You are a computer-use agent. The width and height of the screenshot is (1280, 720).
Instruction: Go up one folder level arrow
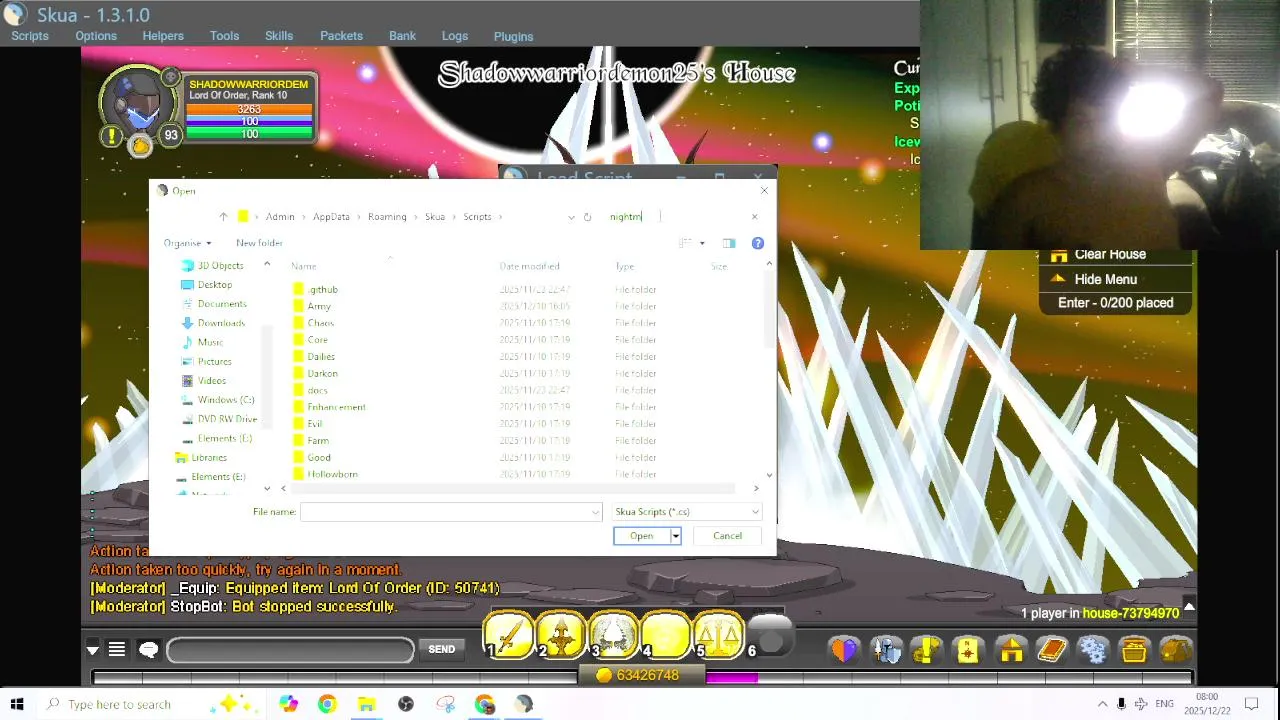(x=223, y=216)
